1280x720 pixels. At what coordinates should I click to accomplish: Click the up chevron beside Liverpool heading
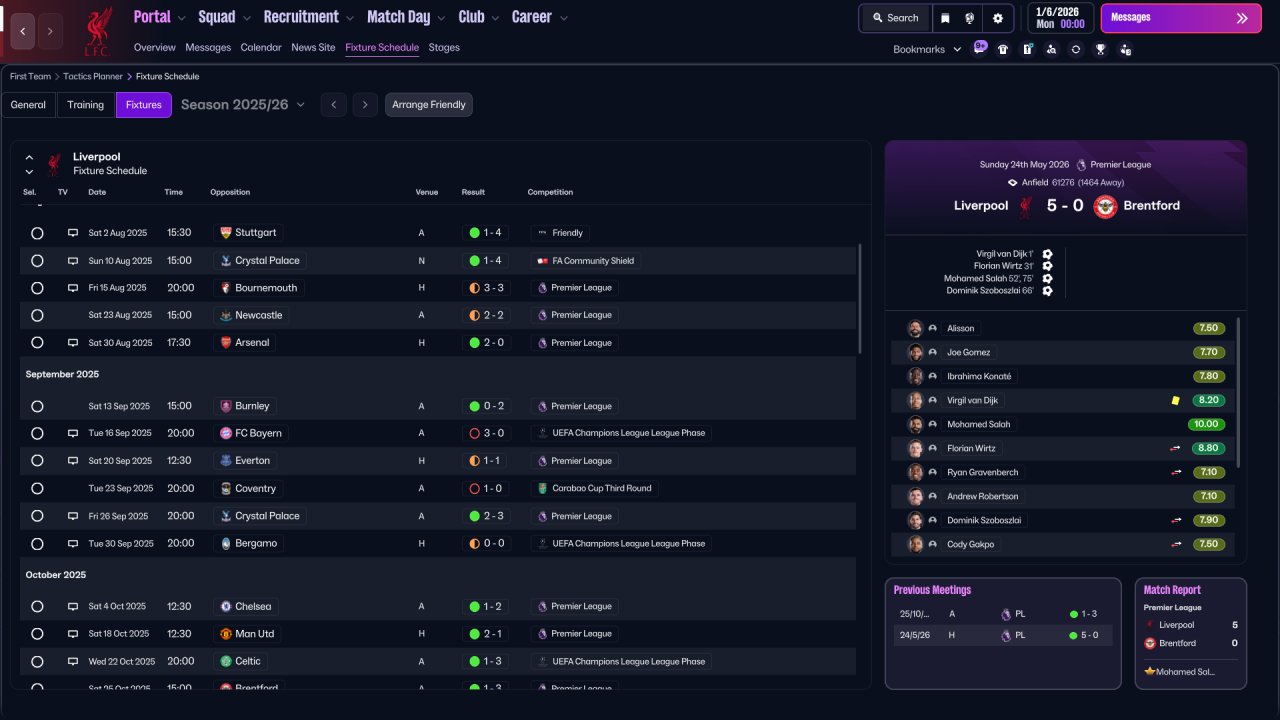coord(29,158)
